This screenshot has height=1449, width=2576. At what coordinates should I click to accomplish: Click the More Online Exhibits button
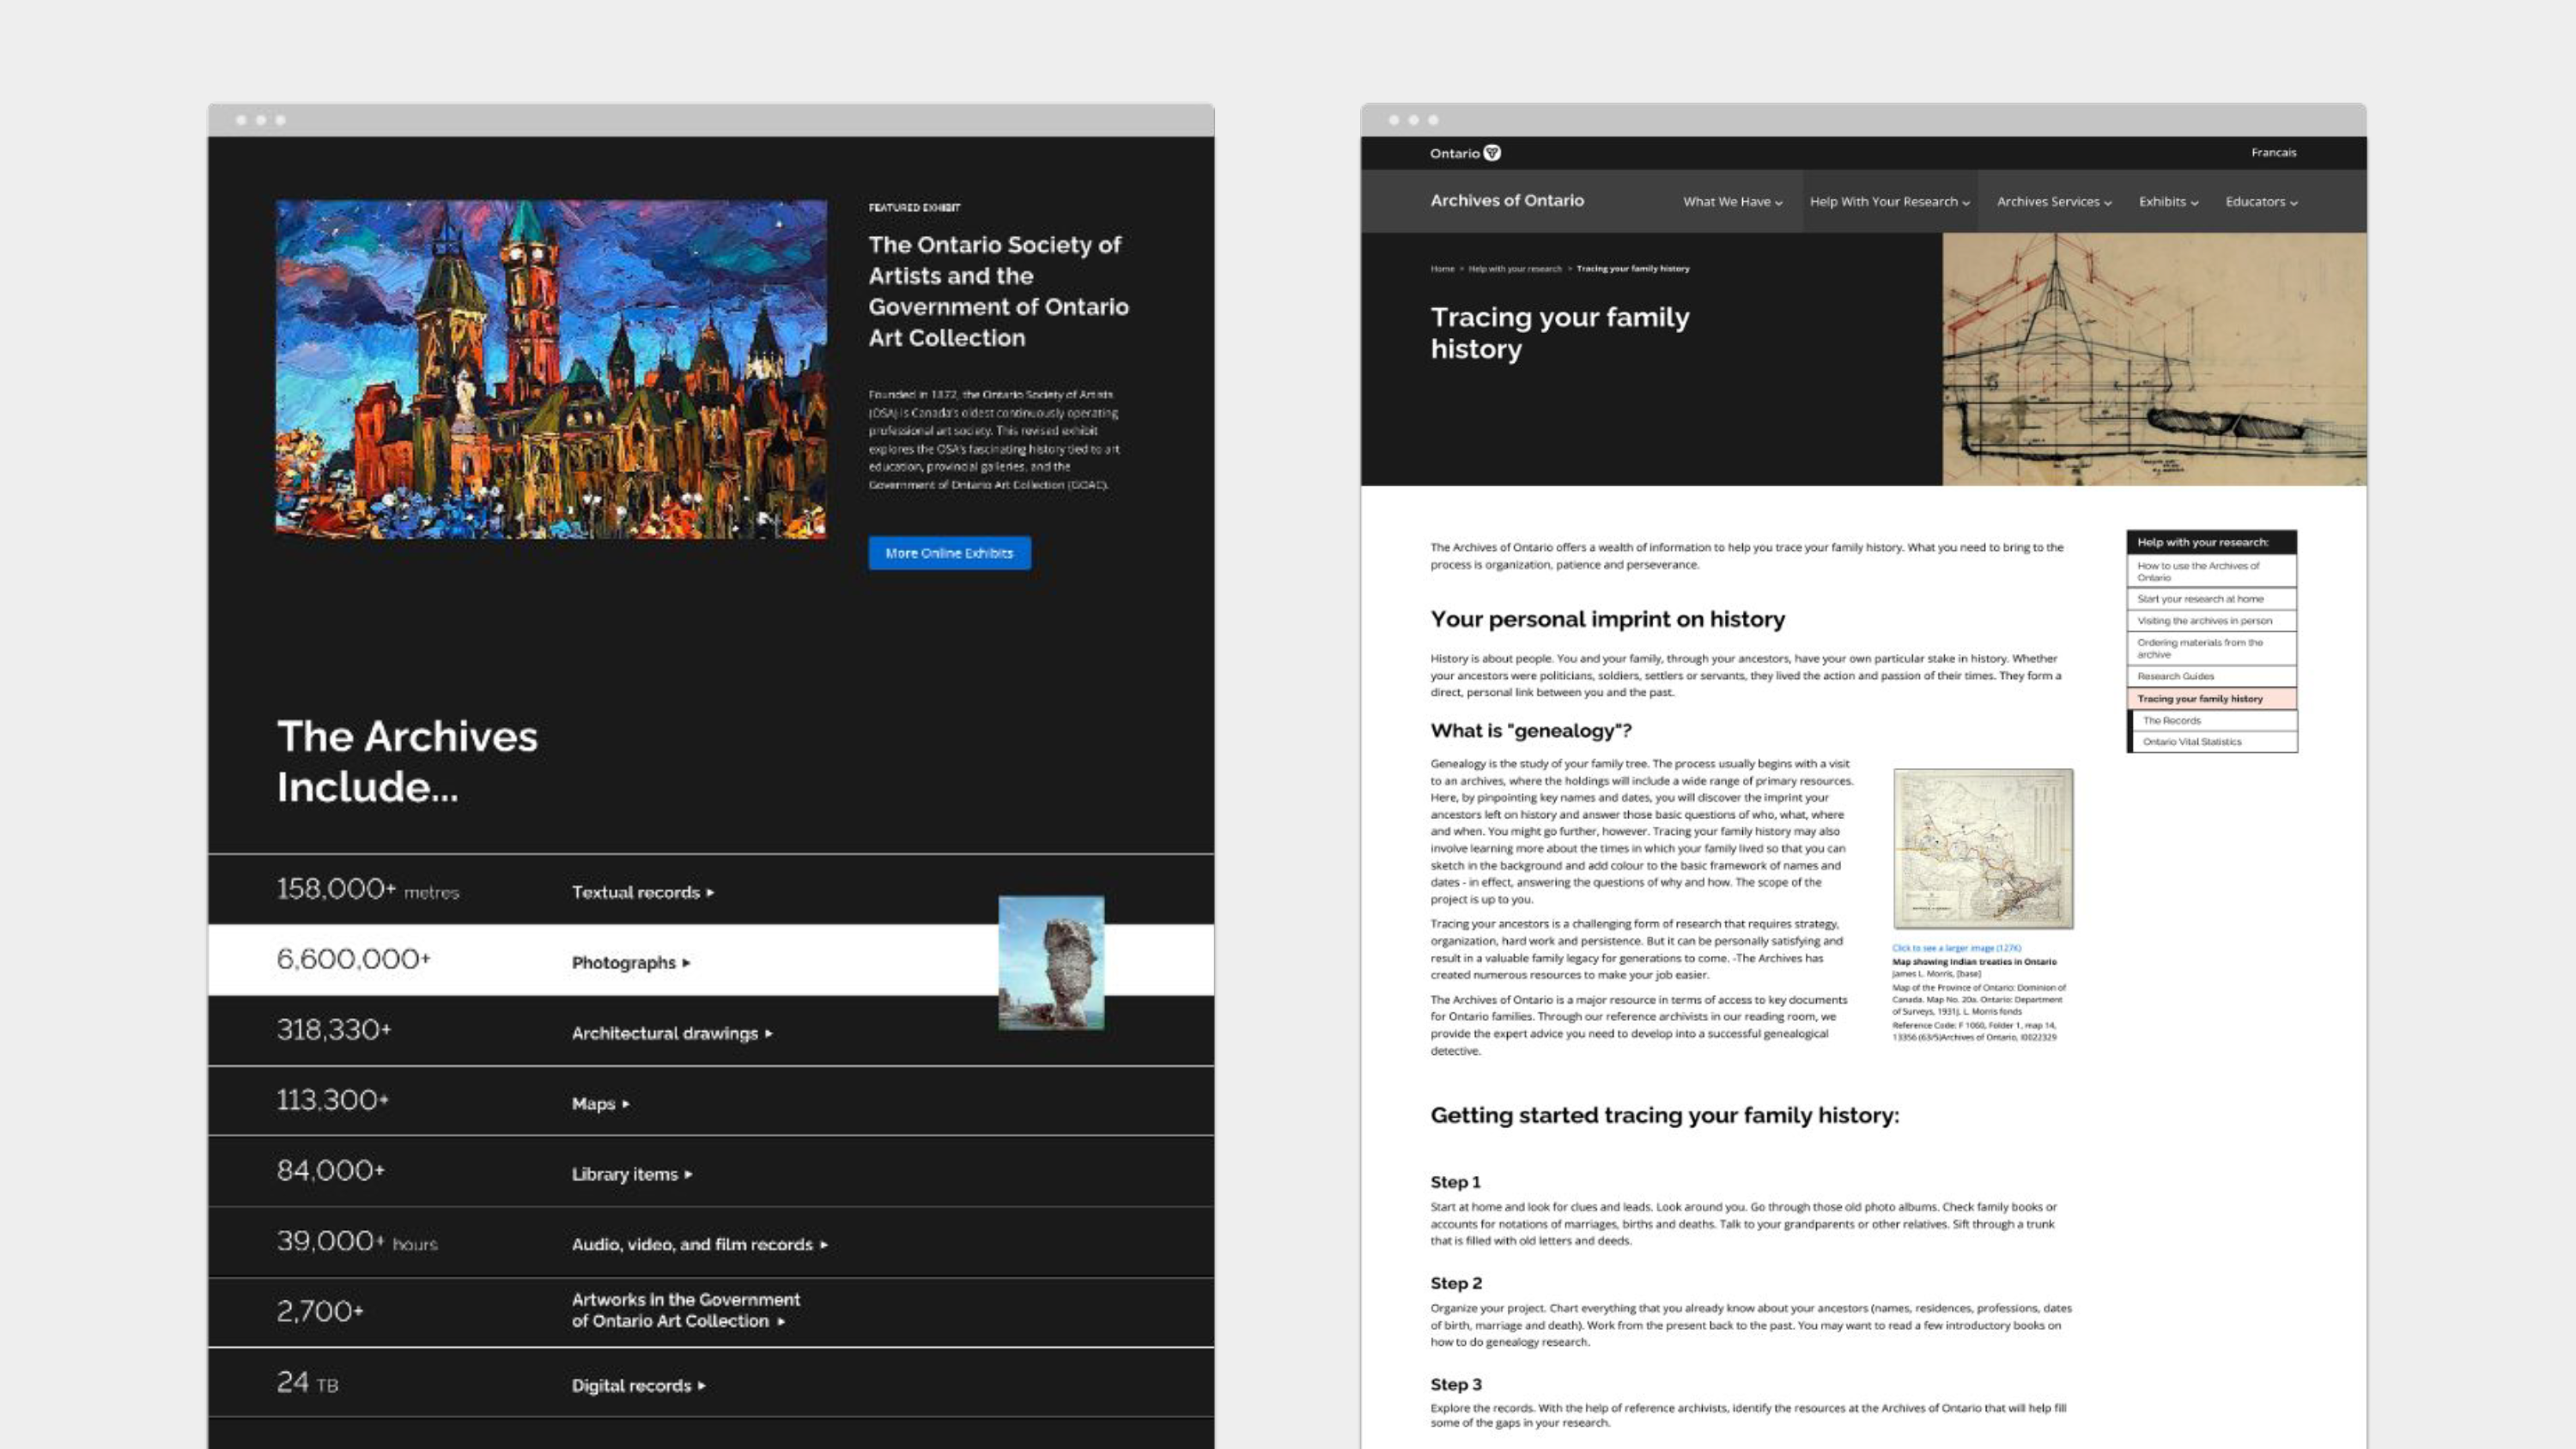click(x=949, y=553)
